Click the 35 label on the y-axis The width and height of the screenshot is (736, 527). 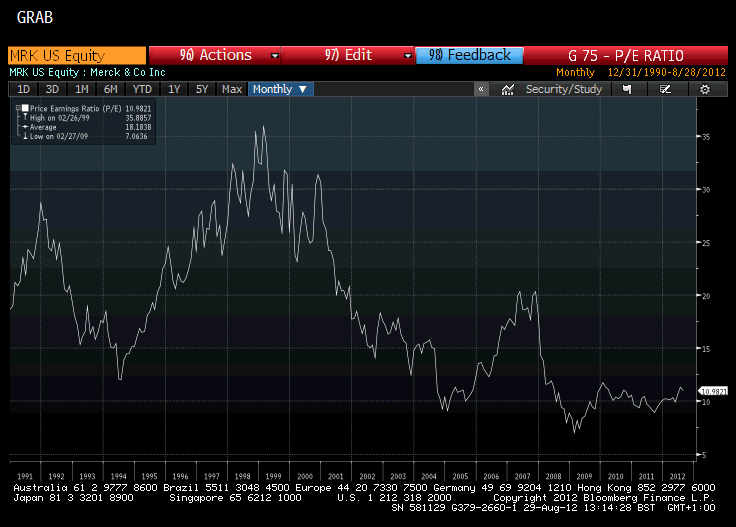[x=705, y=137]
